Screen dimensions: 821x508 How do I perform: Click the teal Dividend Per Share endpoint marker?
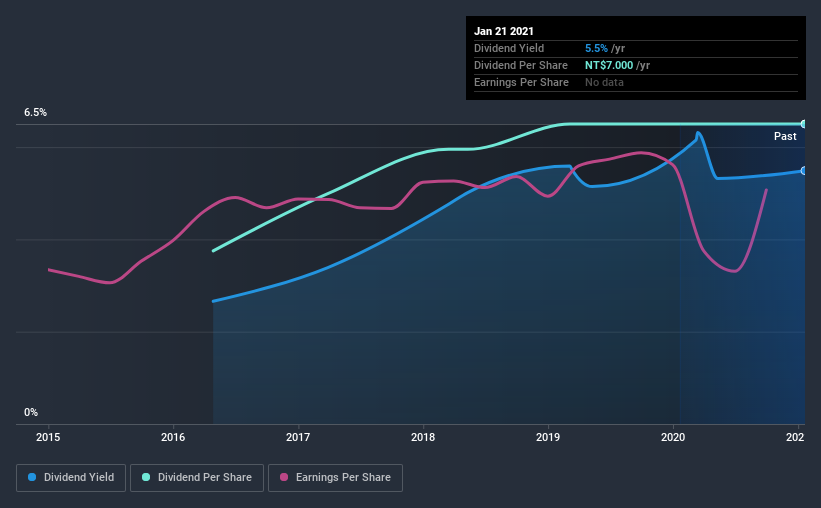pyautogui.click(x=804, y=124)
